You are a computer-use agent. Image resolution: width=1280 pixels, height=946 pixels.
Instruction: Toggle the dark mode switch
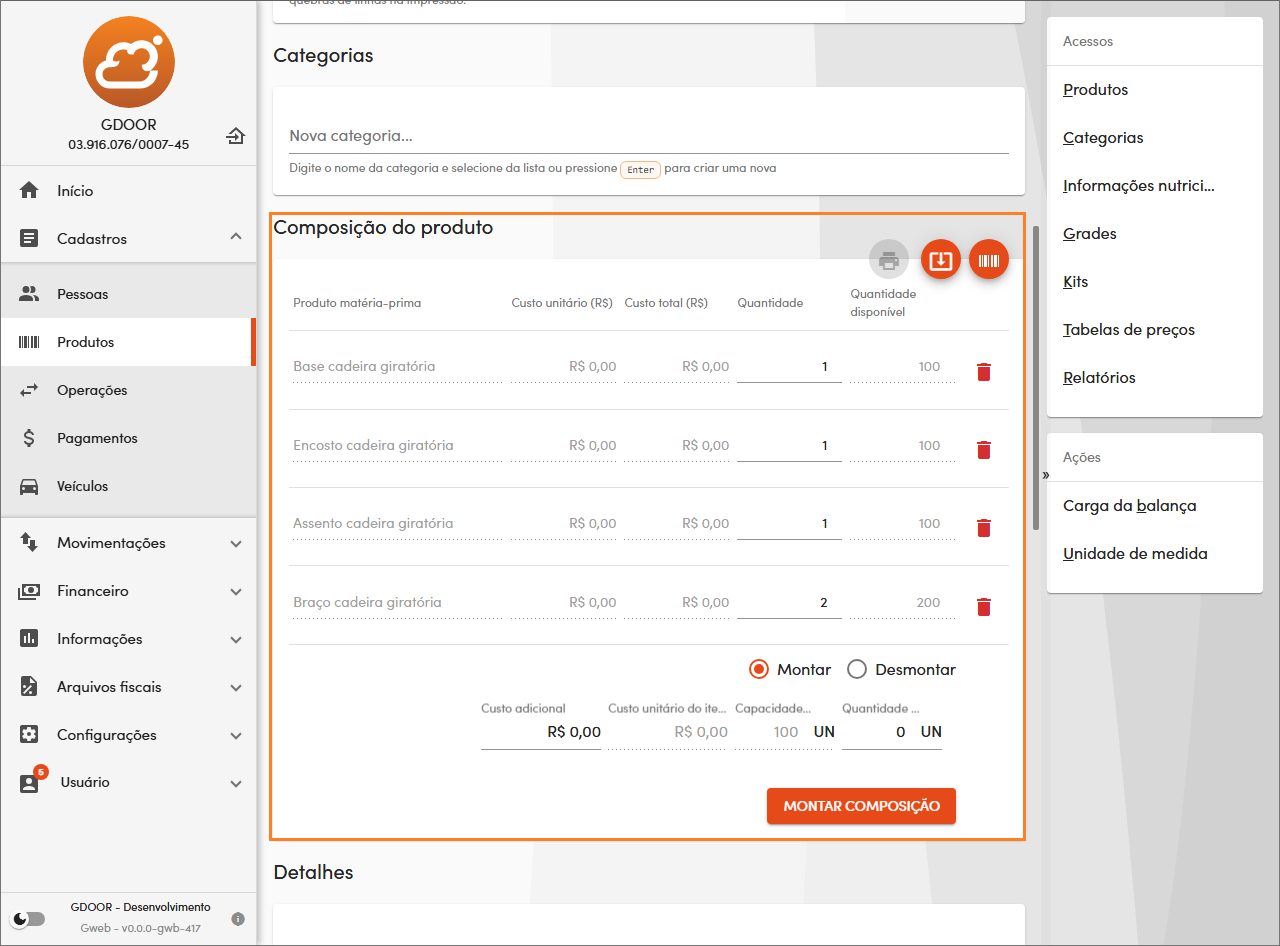click(x=29, y=918)
